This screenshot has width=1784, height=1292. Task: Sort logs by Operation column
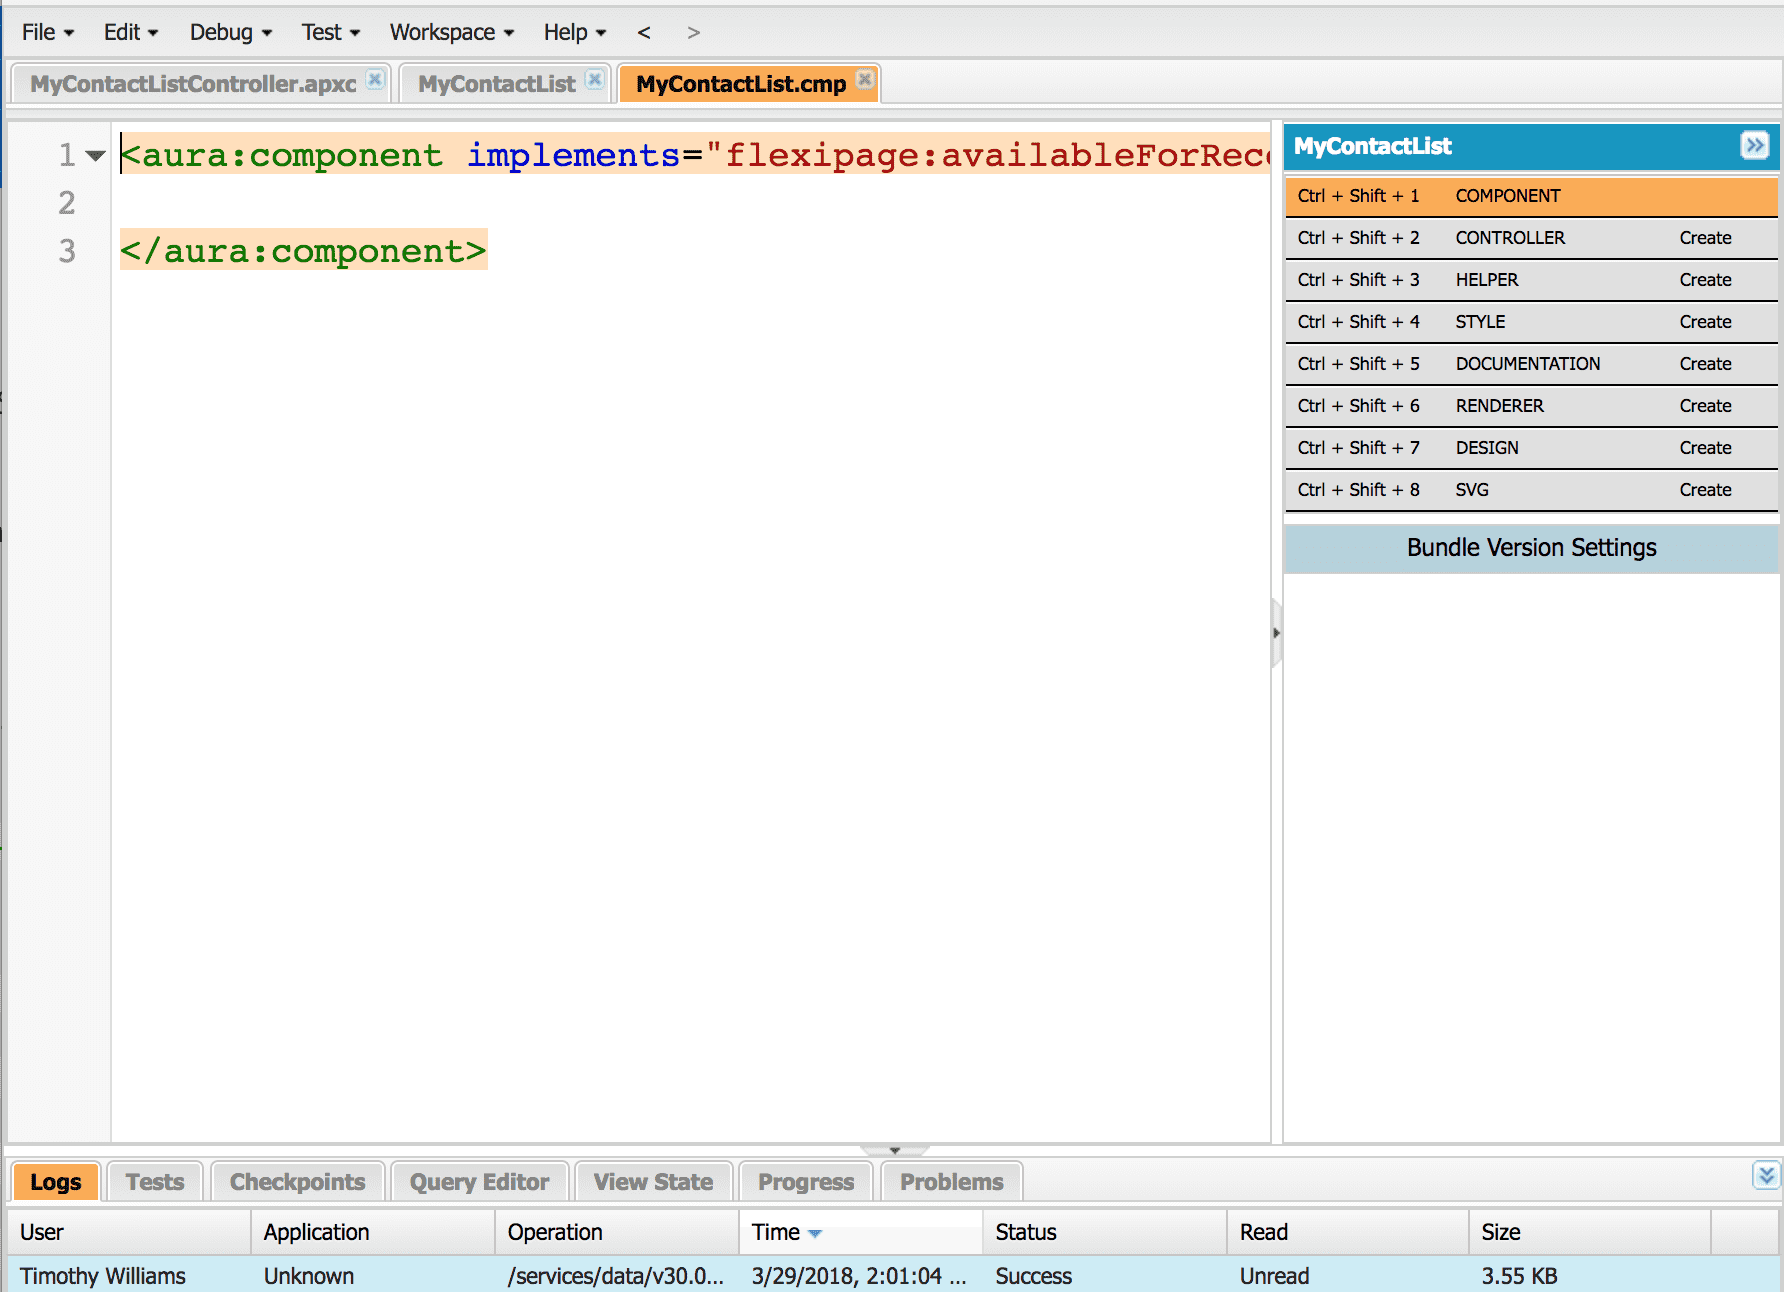(x=617, y=1232)
